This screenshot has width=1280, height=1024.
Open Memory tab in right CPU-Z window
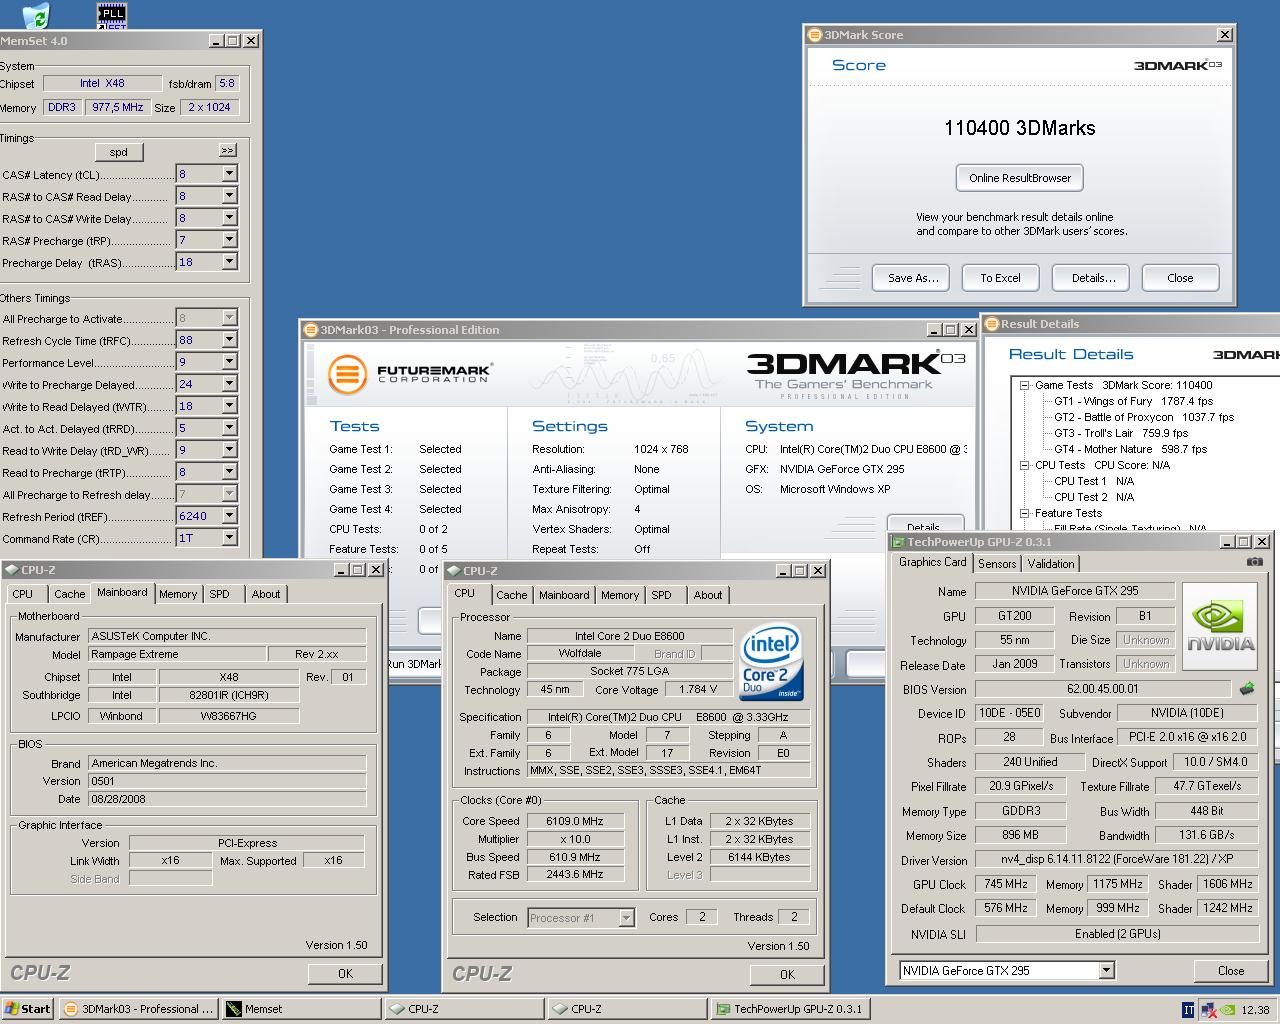[619, 595]
